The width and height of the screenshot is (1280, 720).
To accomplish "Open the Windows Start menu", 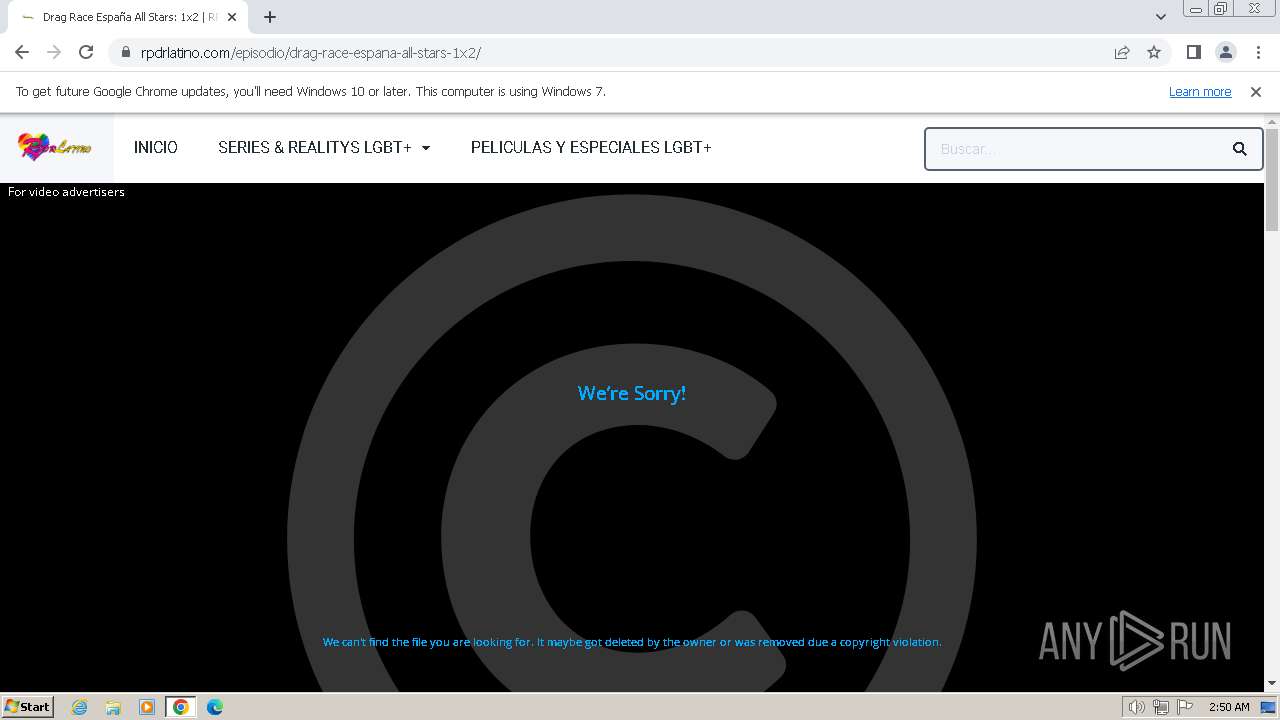I will click(x=27, y=707).
